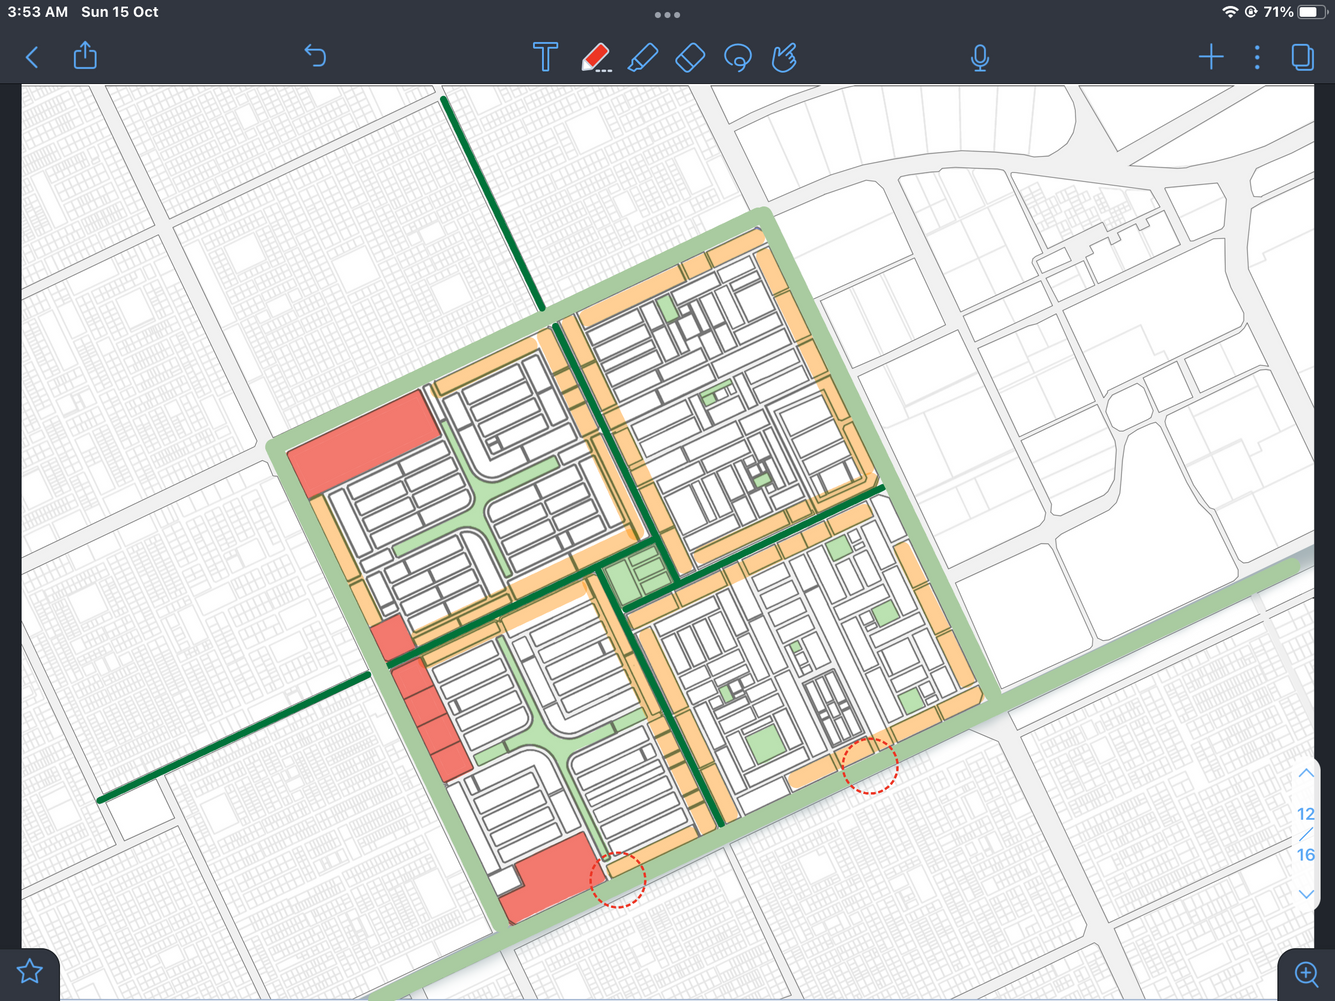Viewport: 1335px width, 1001px height.
Task: Toggle the star bookmark for this page
Action: (x=30, y=971)
